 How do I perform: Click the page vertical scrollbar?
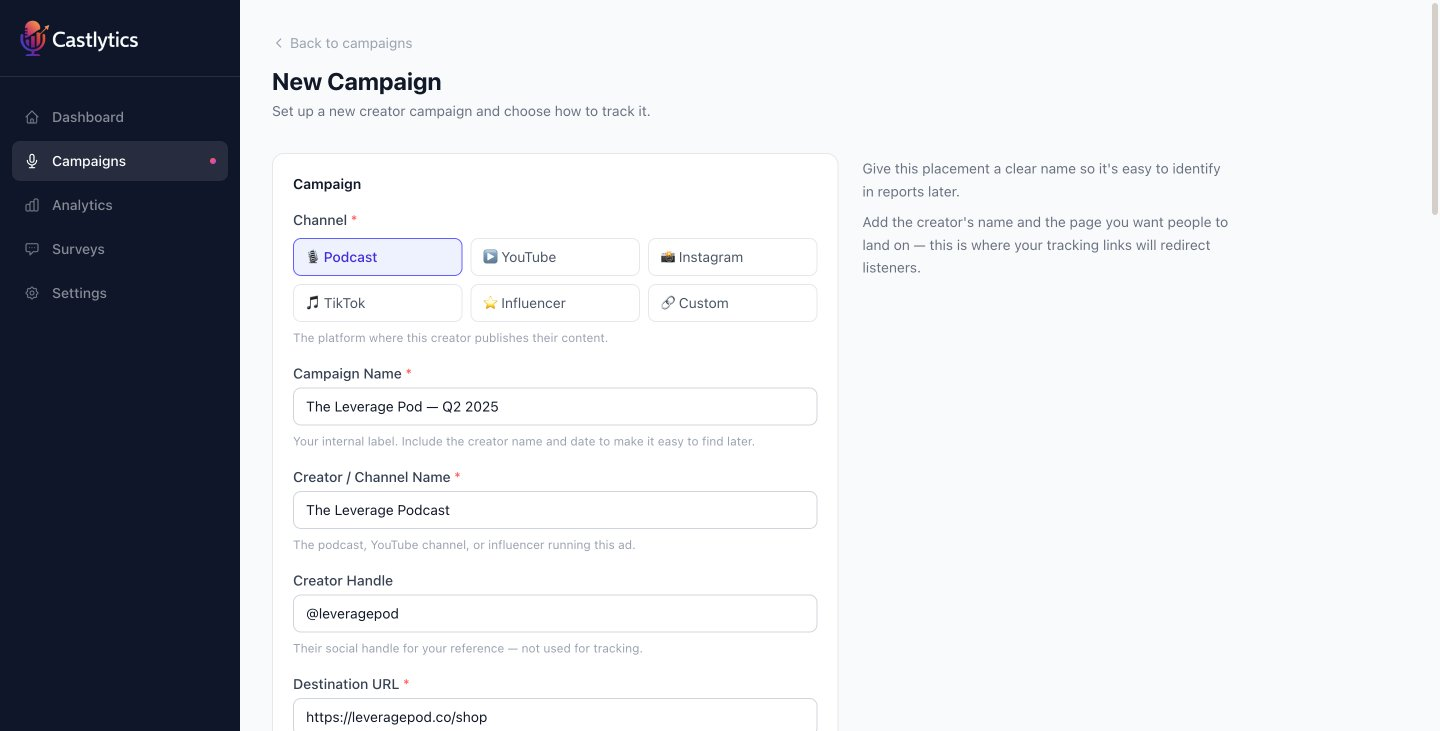[1435, 110]
